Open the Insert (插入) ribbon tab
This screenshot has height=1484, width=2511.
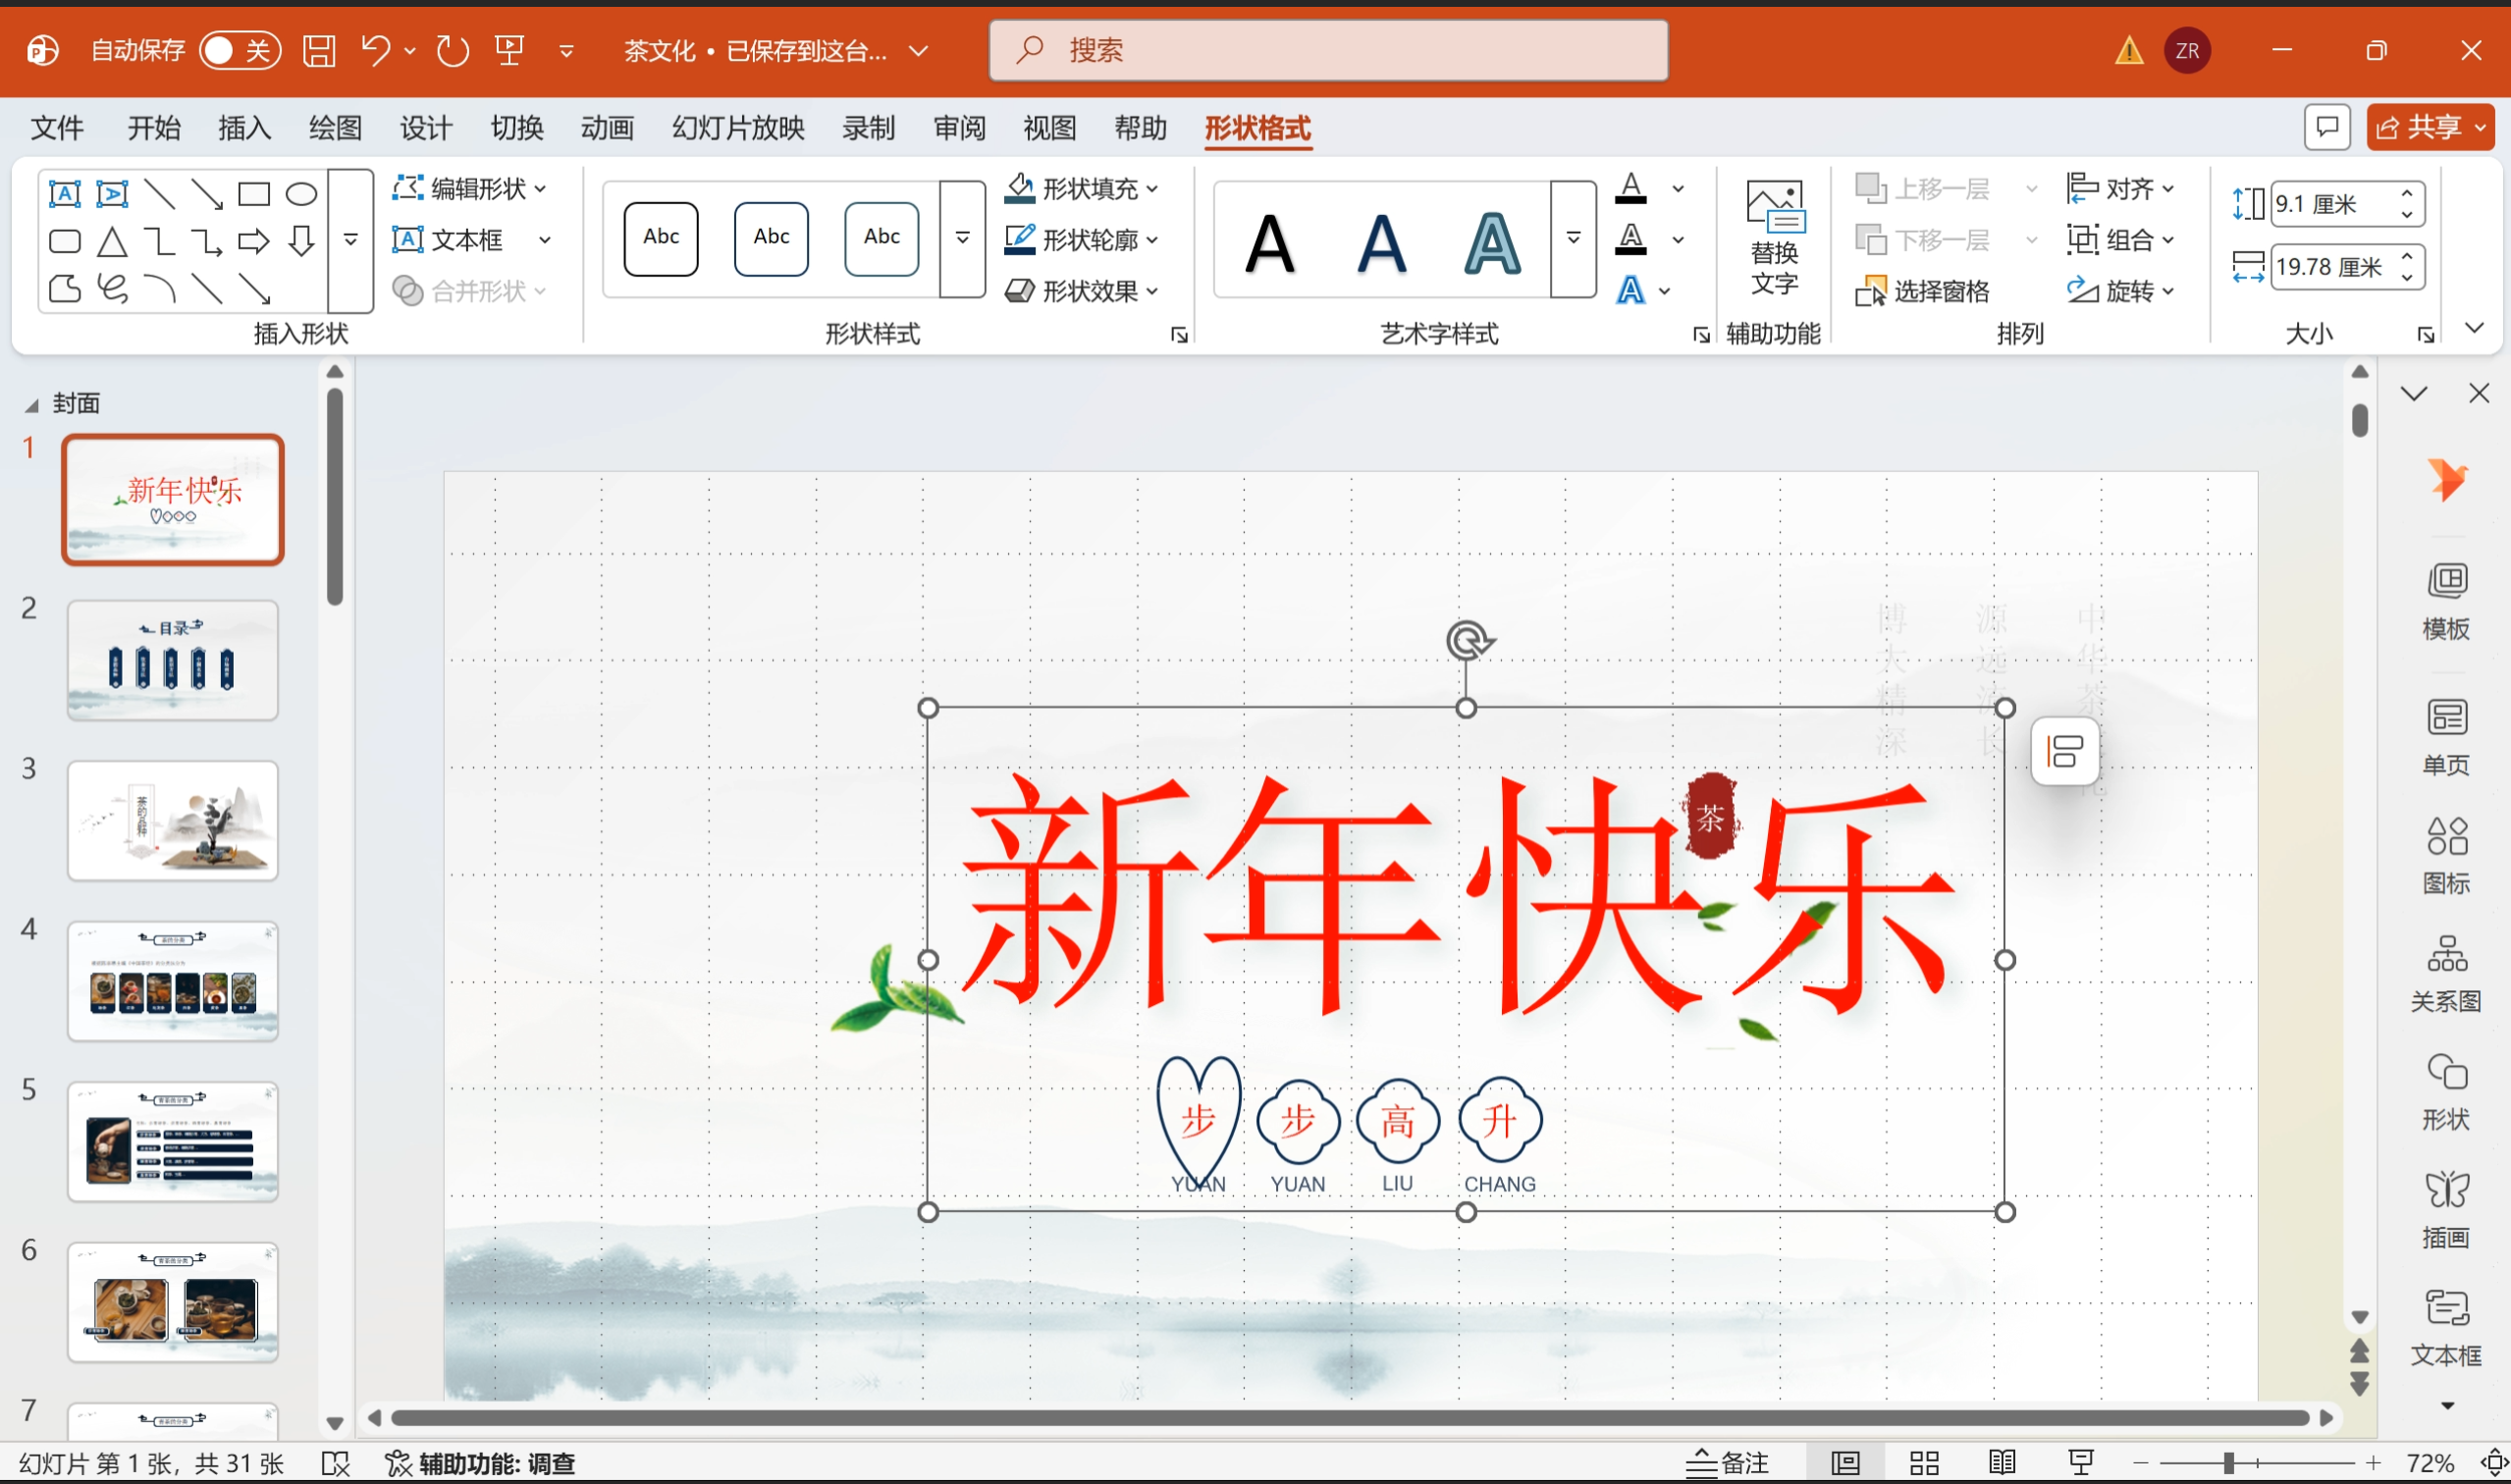244,128
